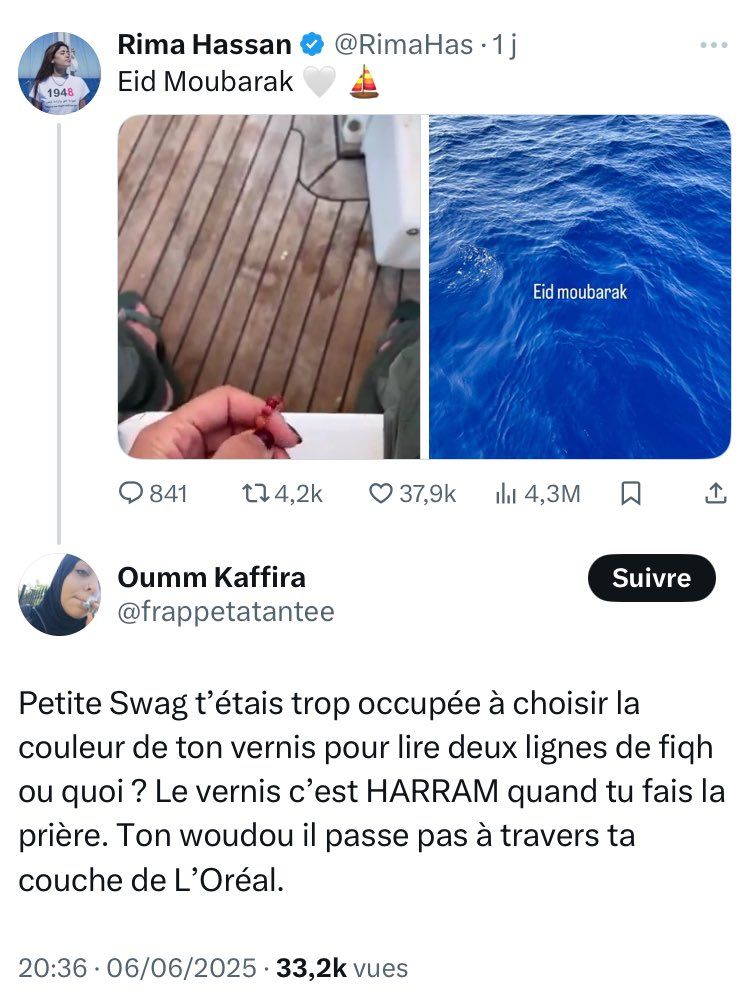This screenshot has width=750, height=996.
Task: Click the reply speech bubble icon
Action: [x=132, y=493]
